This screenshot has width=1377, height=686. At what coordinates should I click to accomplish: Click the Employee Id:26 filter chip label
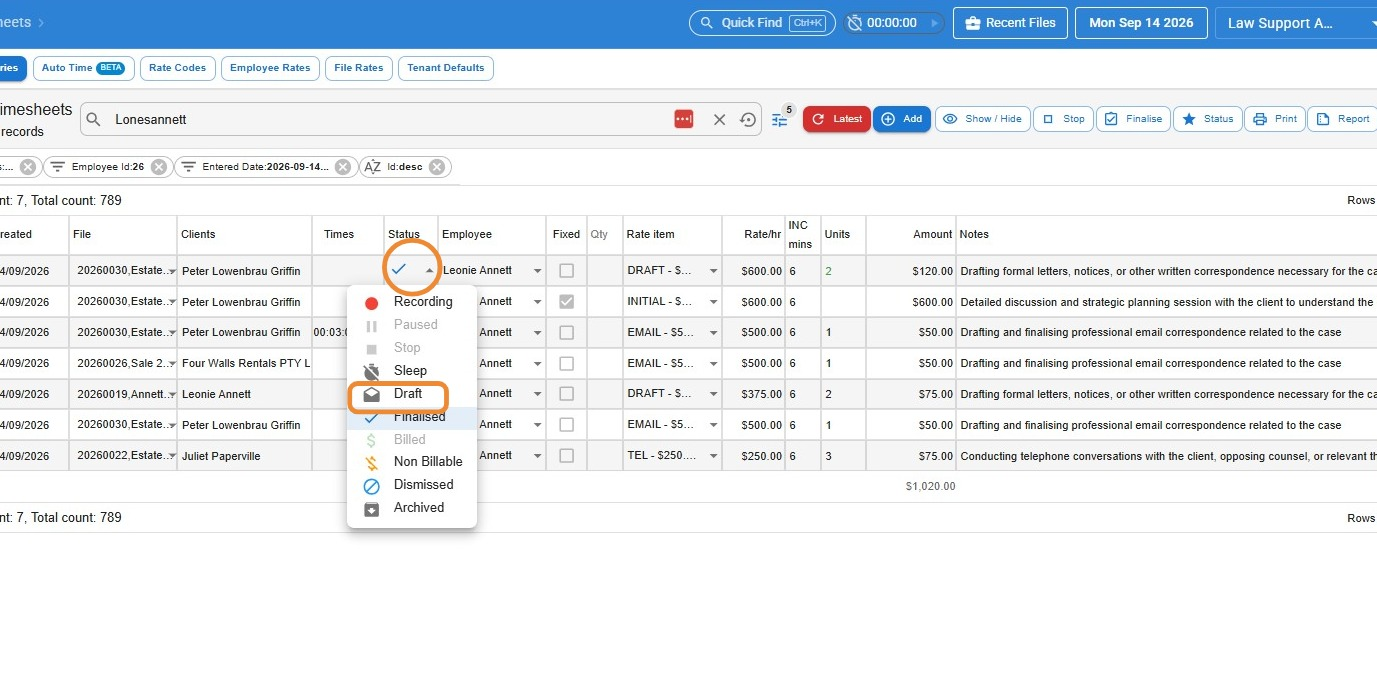click(108, 167)
